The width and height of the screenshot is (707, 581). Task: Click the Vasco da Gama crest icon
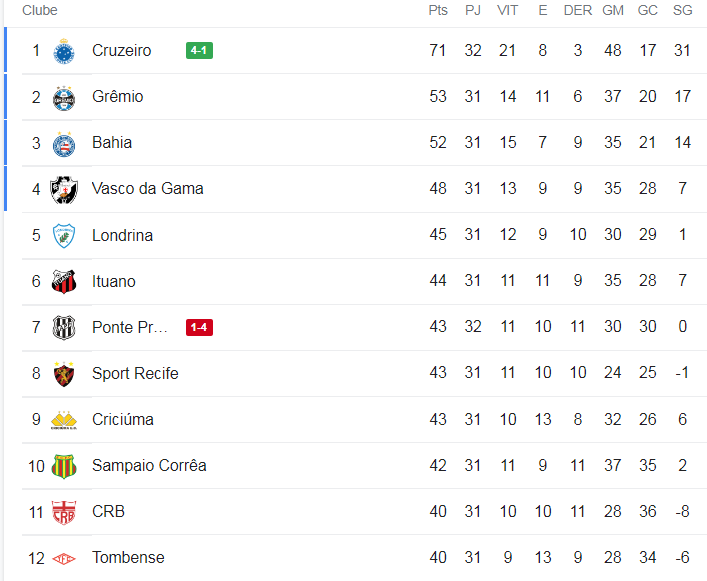(x=64, y=189)
